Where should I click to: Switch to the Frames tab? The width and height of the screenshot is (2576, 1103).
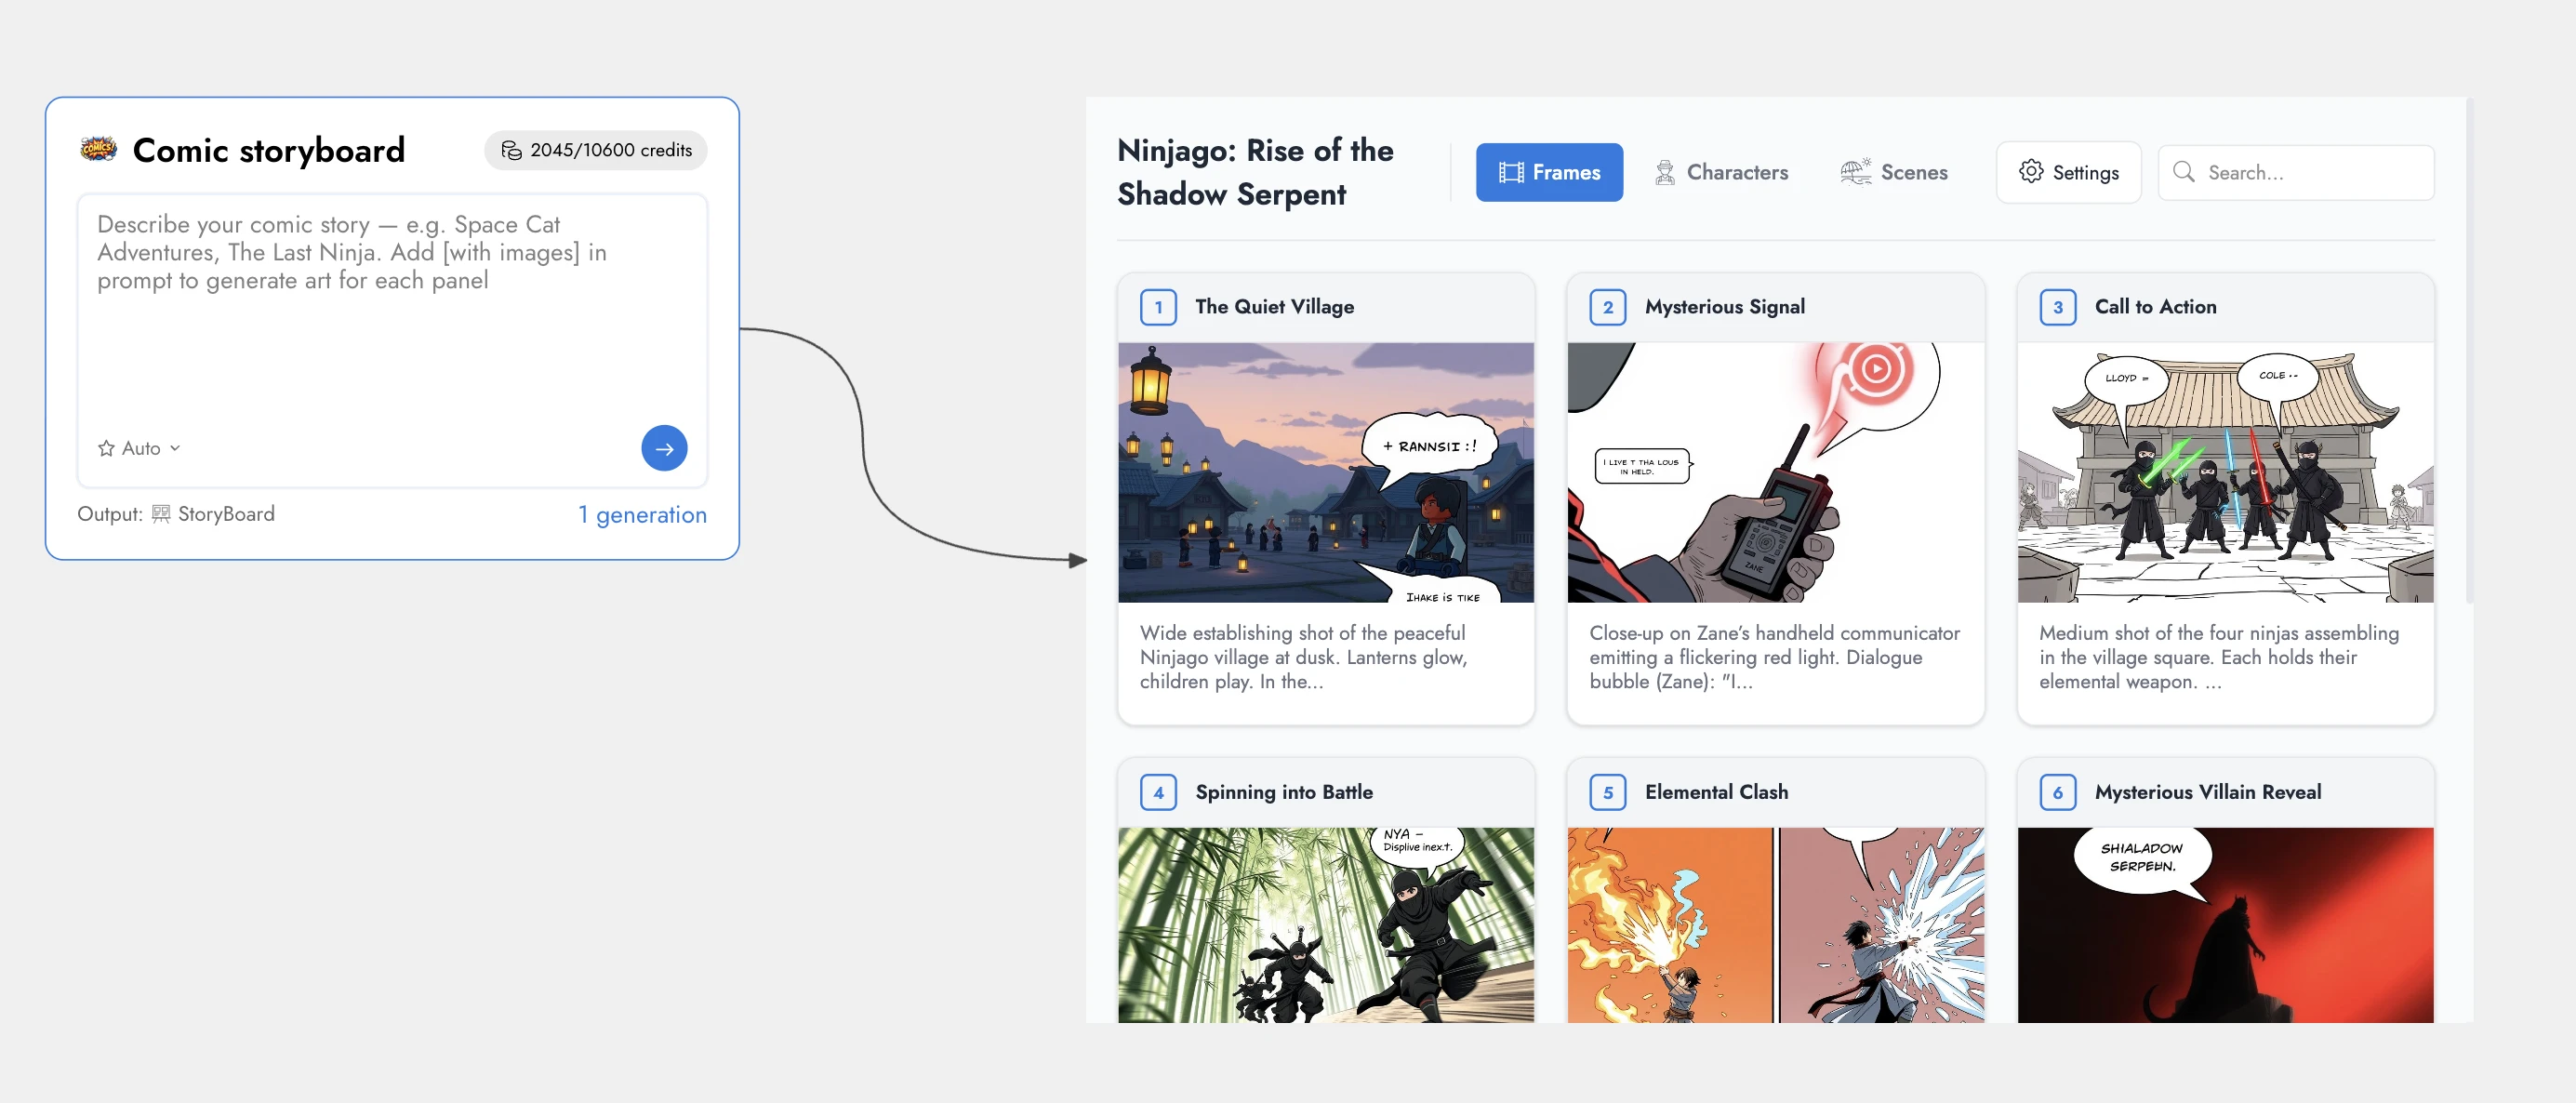click(1549, 172)
